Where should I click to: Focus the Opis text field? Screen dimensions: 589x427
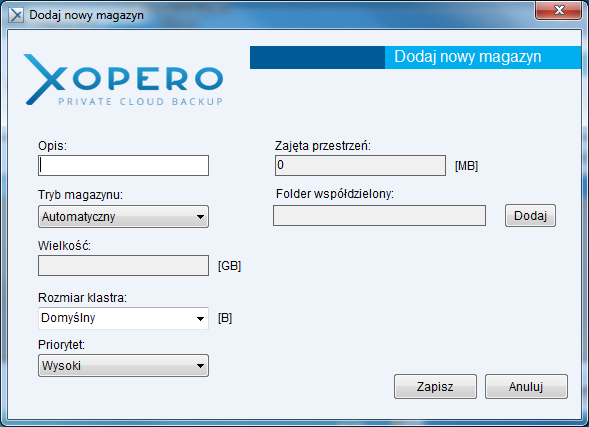click(123, 166)
